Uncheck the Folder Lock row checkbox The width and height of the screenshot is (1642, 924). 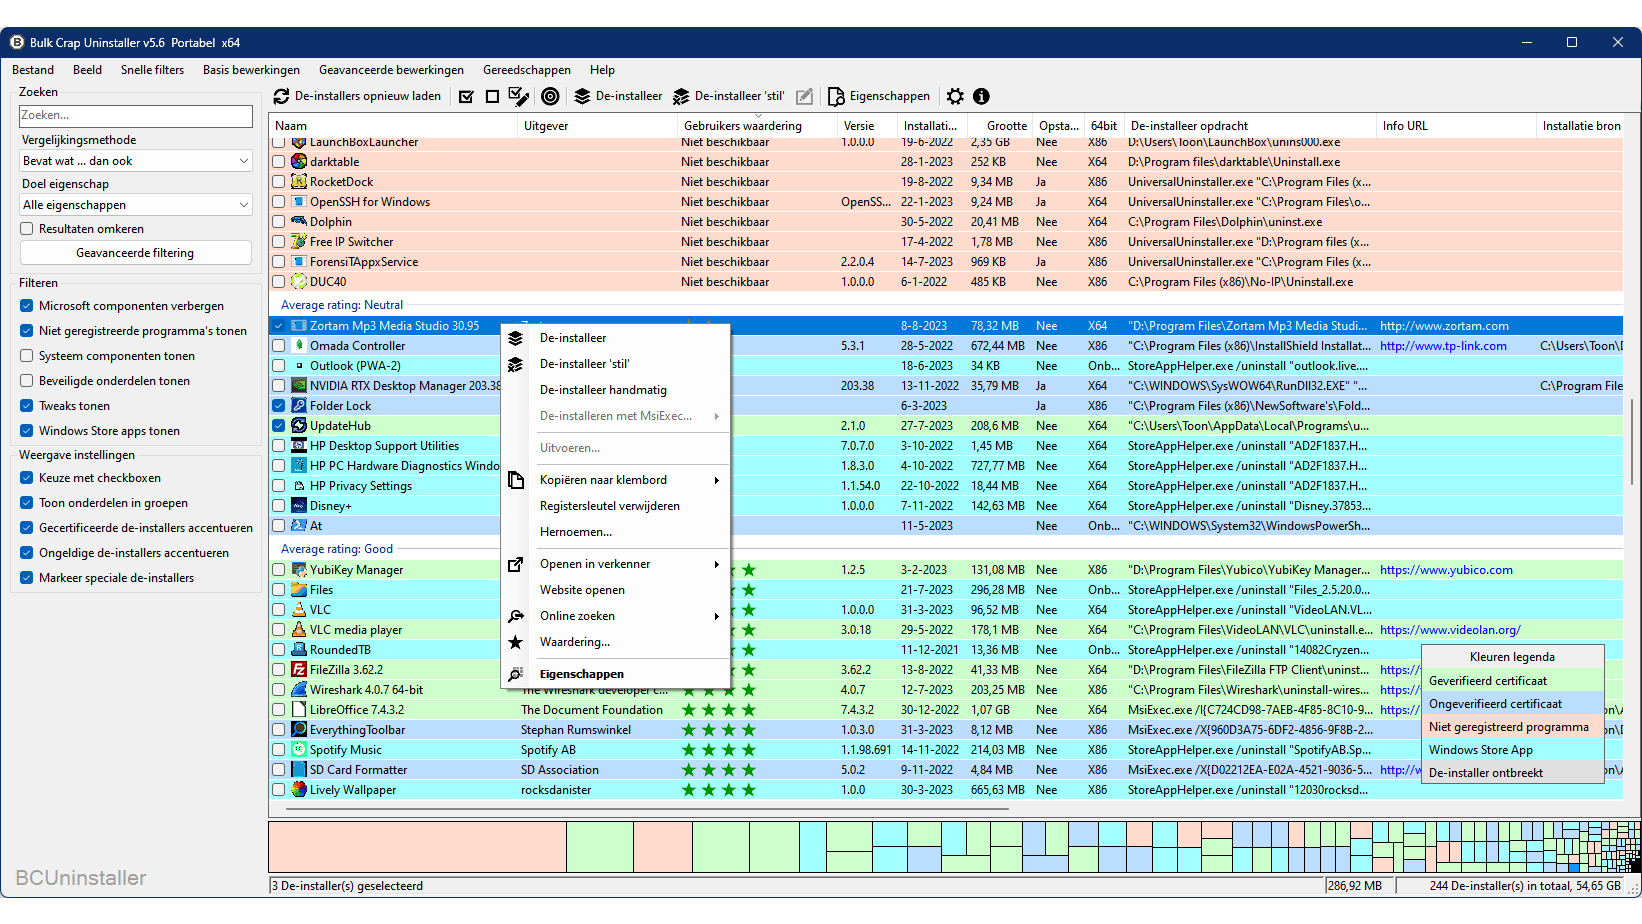pyautogui.click(x=279, y=406)
